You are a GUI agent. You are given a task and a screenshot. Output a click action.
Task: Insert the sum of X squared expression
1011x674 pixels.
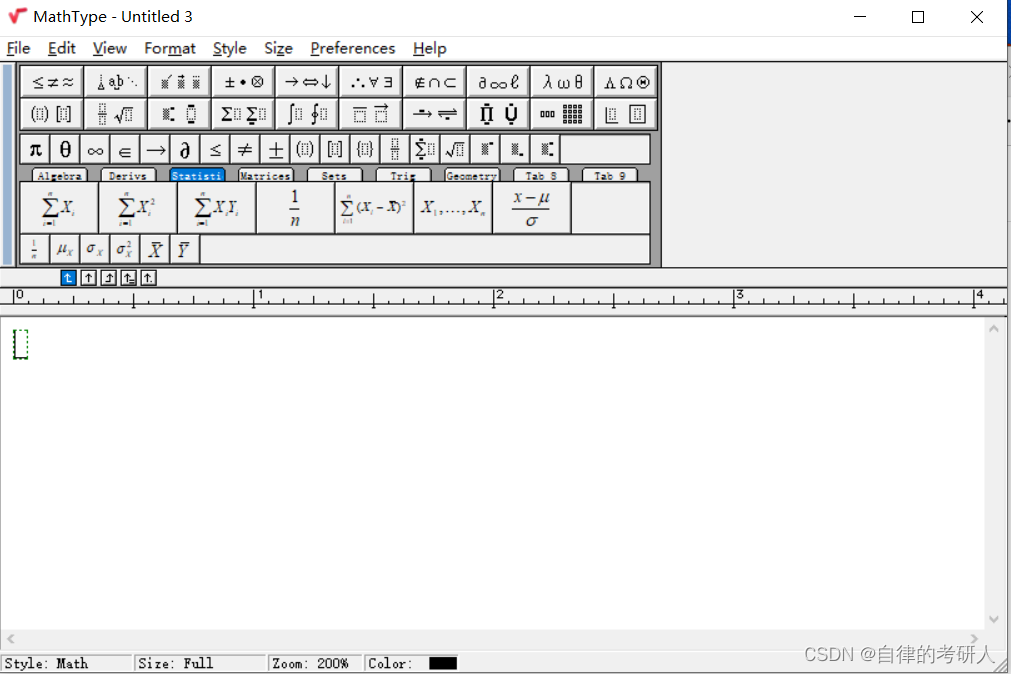tap(138, 208)
